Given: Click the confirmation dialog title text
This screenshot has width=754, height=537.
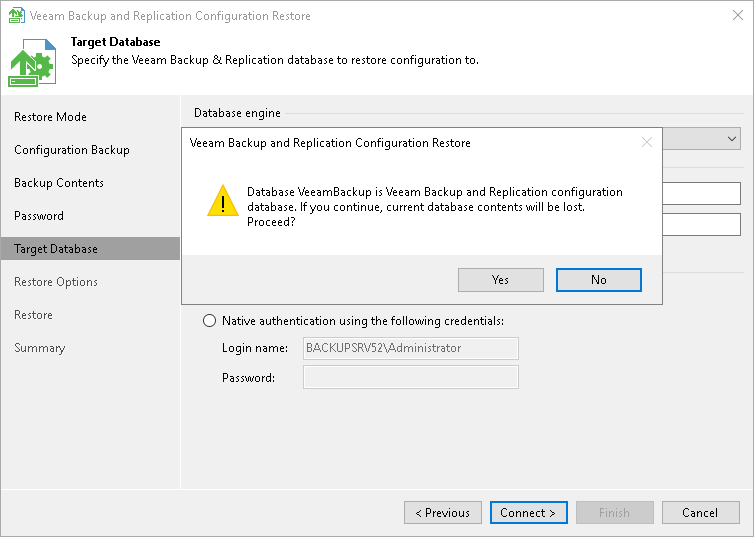Looking at the screenshot, I should tap(330, 143).
